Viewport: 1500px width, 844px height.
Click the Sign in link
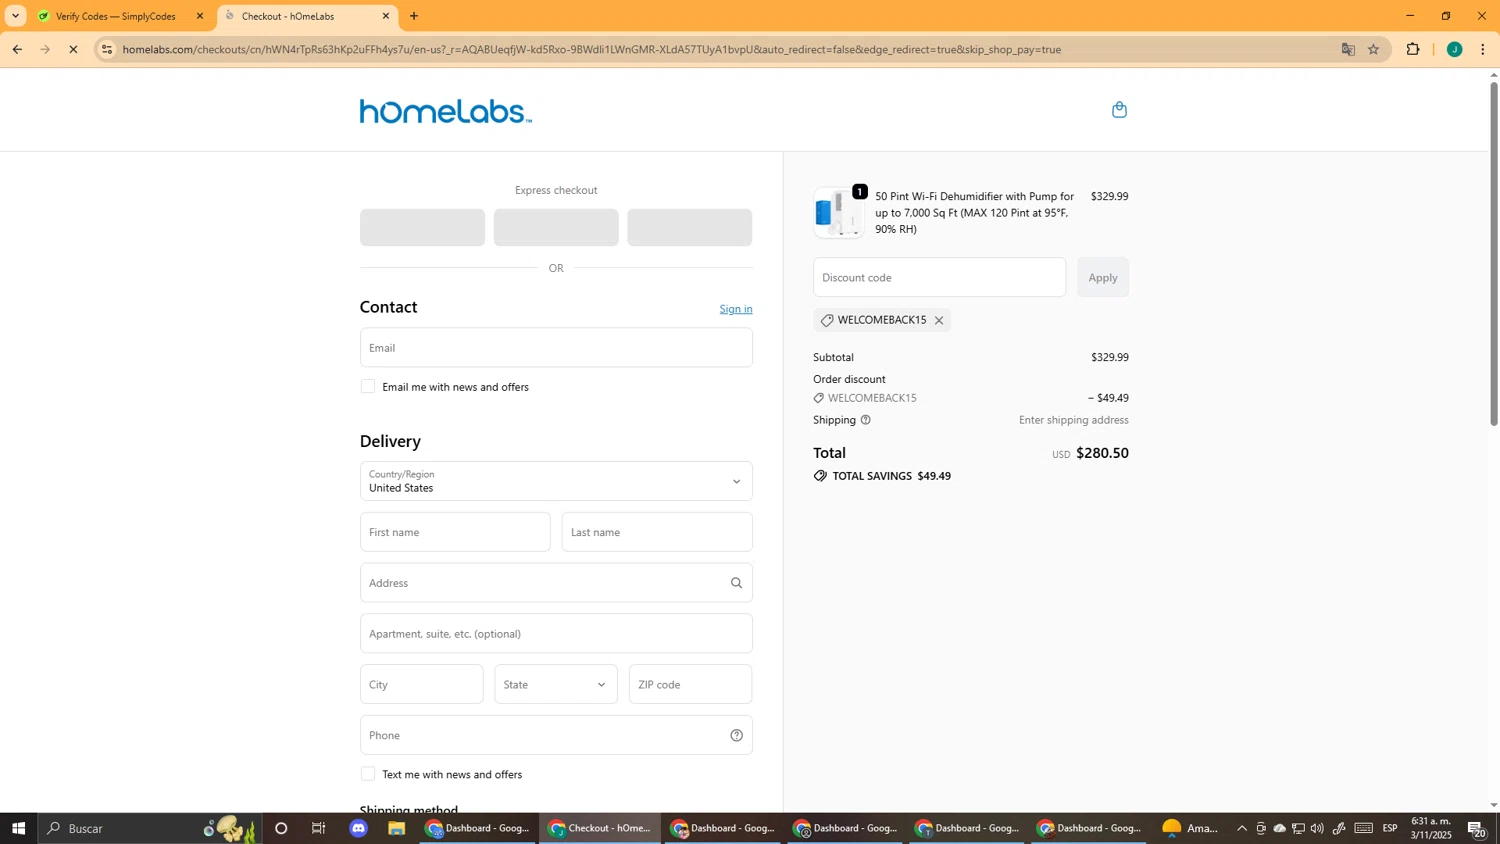[736, 309]
